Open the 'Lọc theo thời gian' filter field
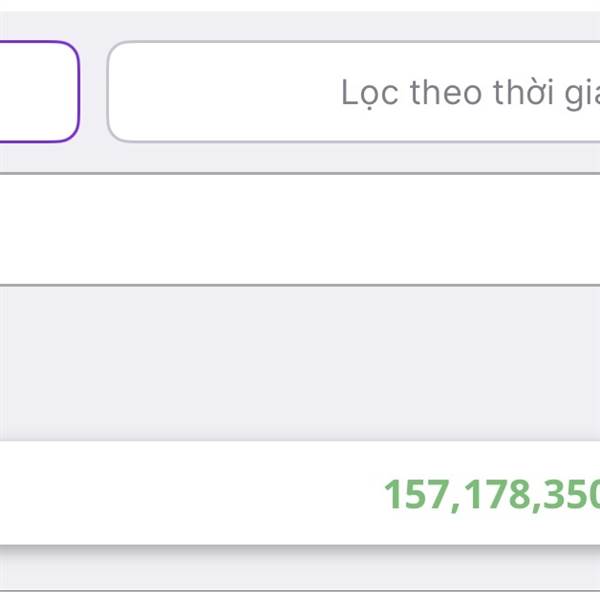 354,92
